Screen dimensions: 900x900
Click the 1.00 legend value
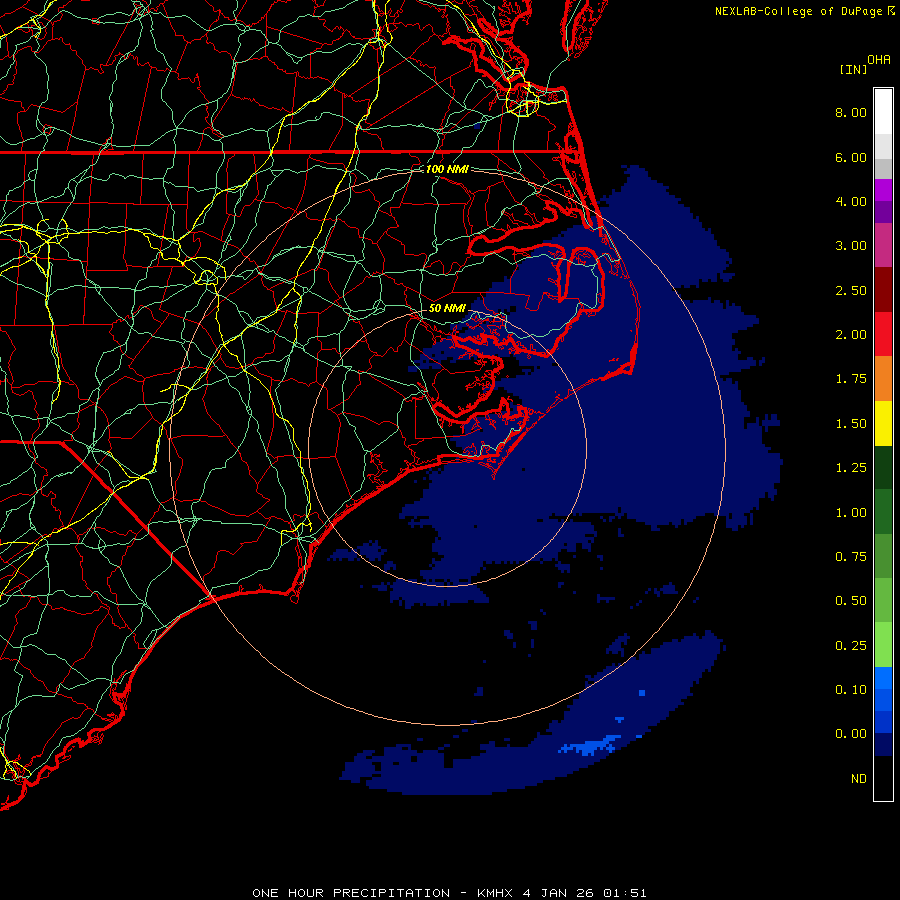point(851,513)
